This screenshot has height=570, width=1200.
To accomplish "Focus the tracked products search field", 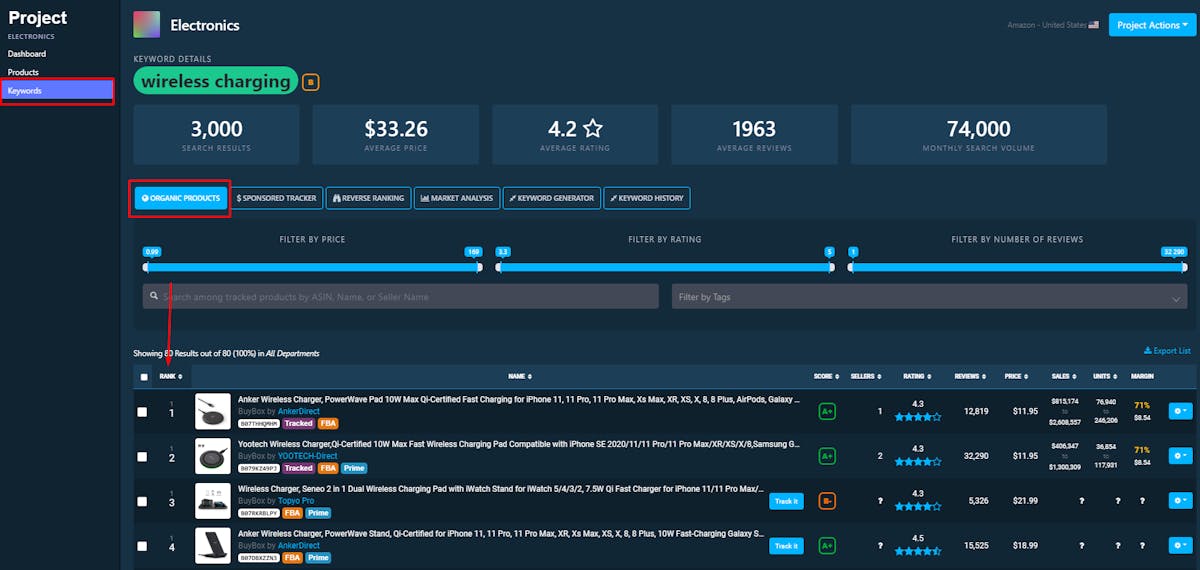I will 401,296.
